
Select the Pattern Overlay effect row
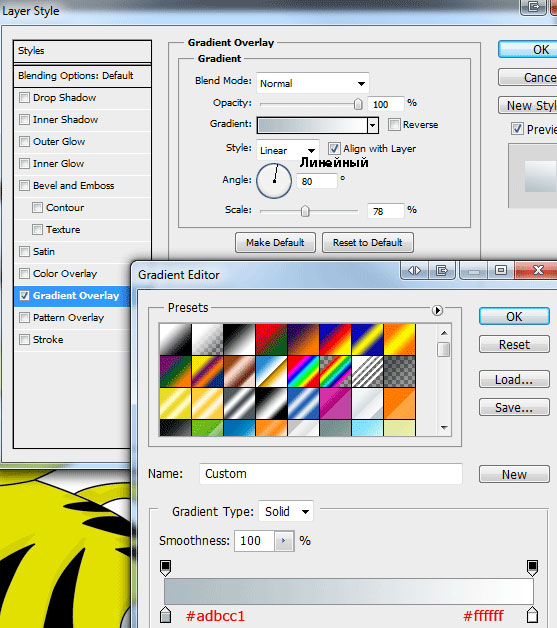(73, 318)
